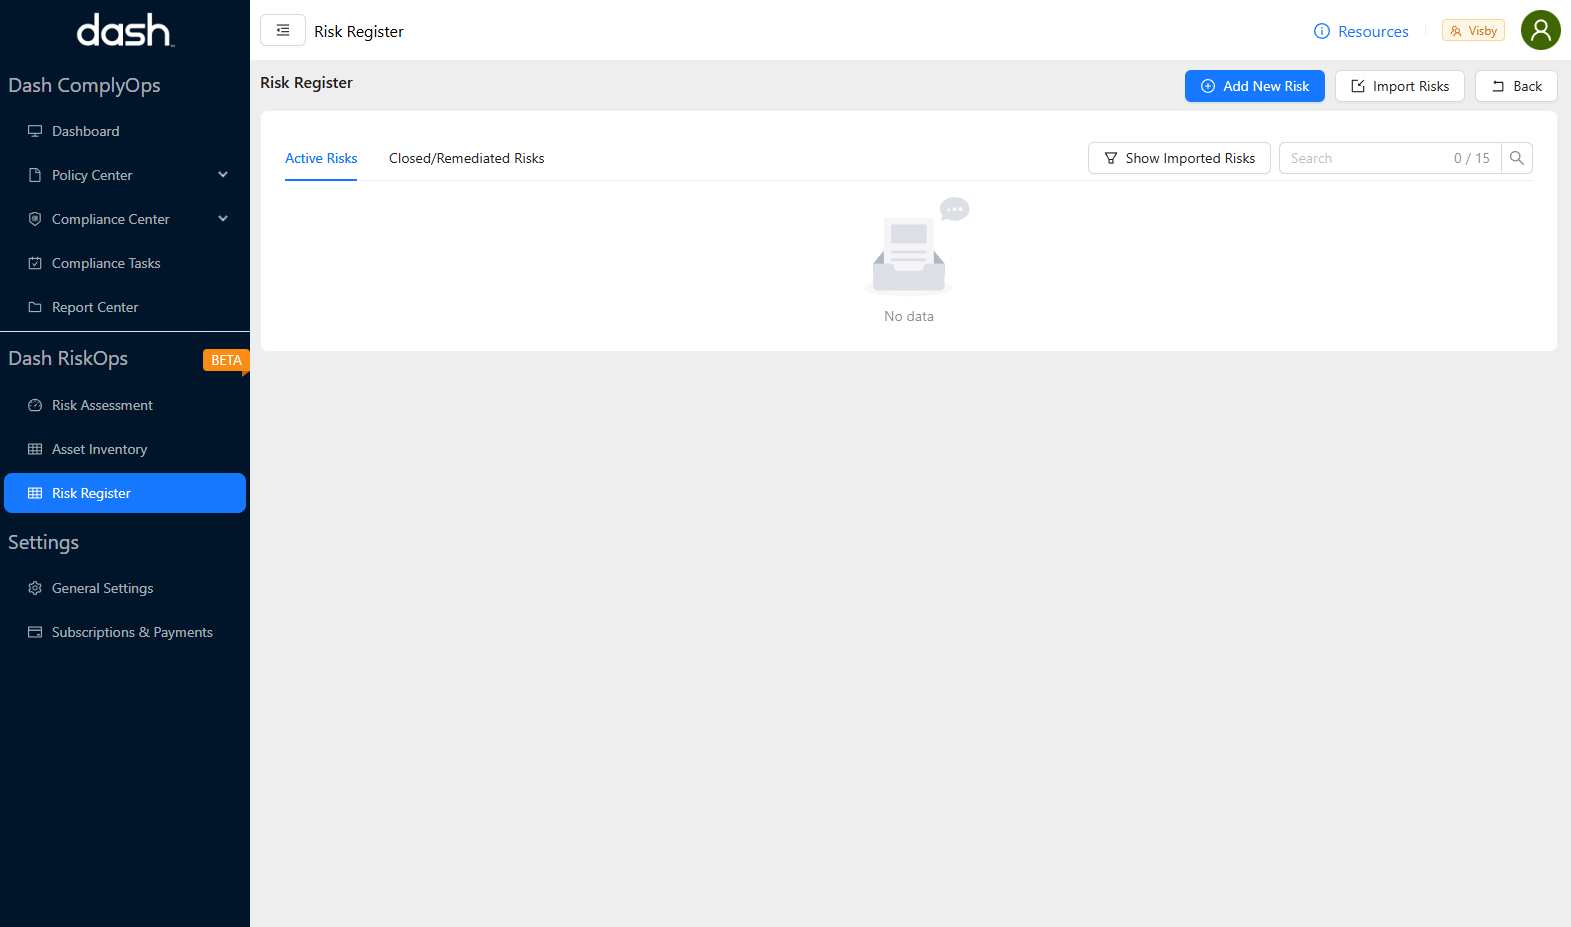Screen dimensions: 1571x927
Task: Open General Settings page
Action: pos(102,588)
